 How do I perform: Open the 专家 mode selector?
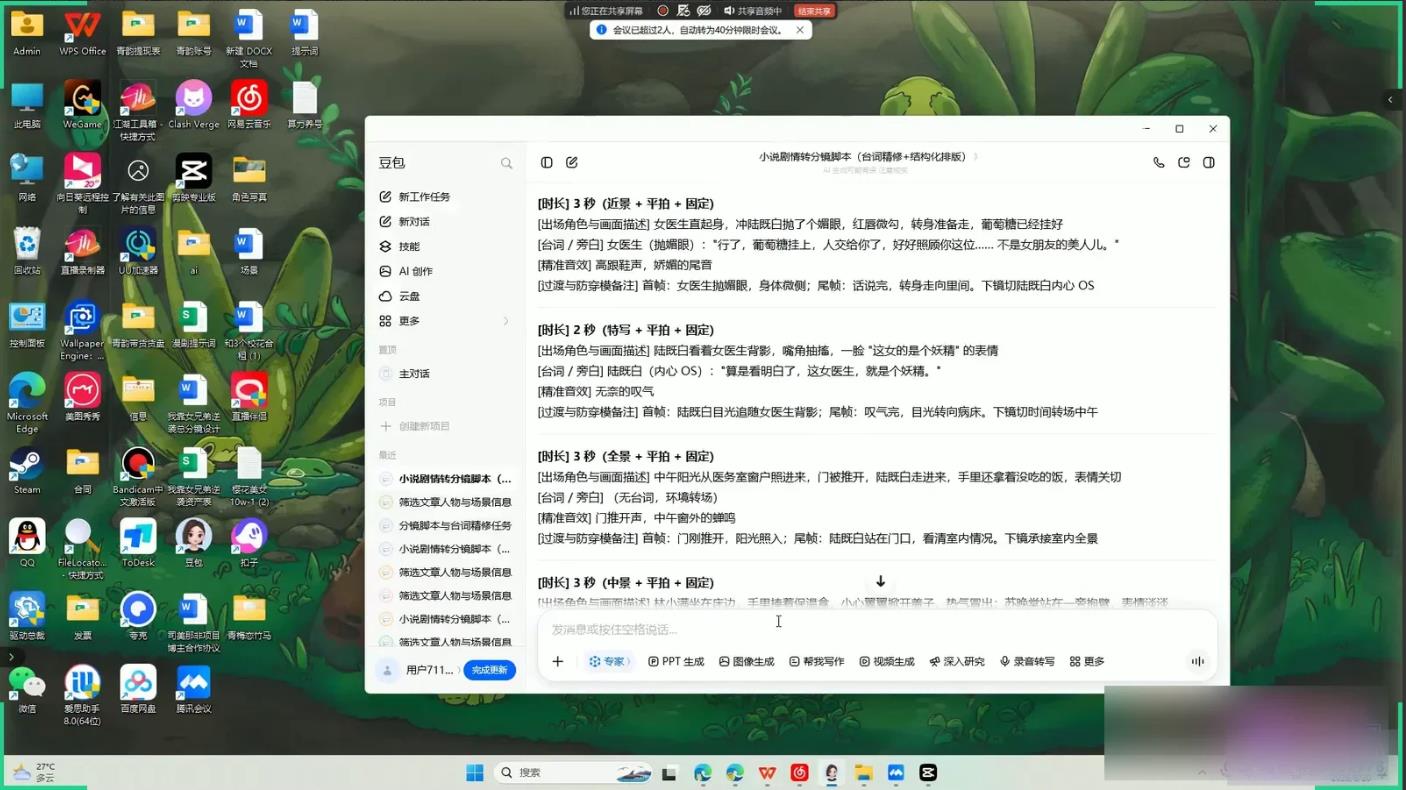[608, 661]
